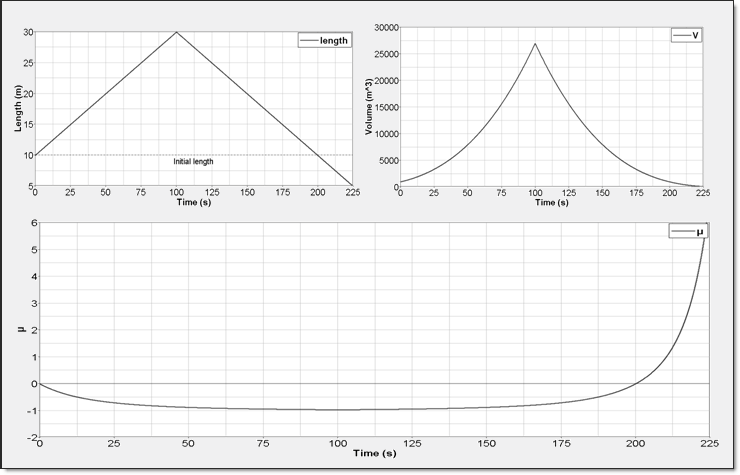Click the 6 tick label on the μ axis
Image resolution: width=740 pixels, height=475 pixels.
(x=33, y=223)
